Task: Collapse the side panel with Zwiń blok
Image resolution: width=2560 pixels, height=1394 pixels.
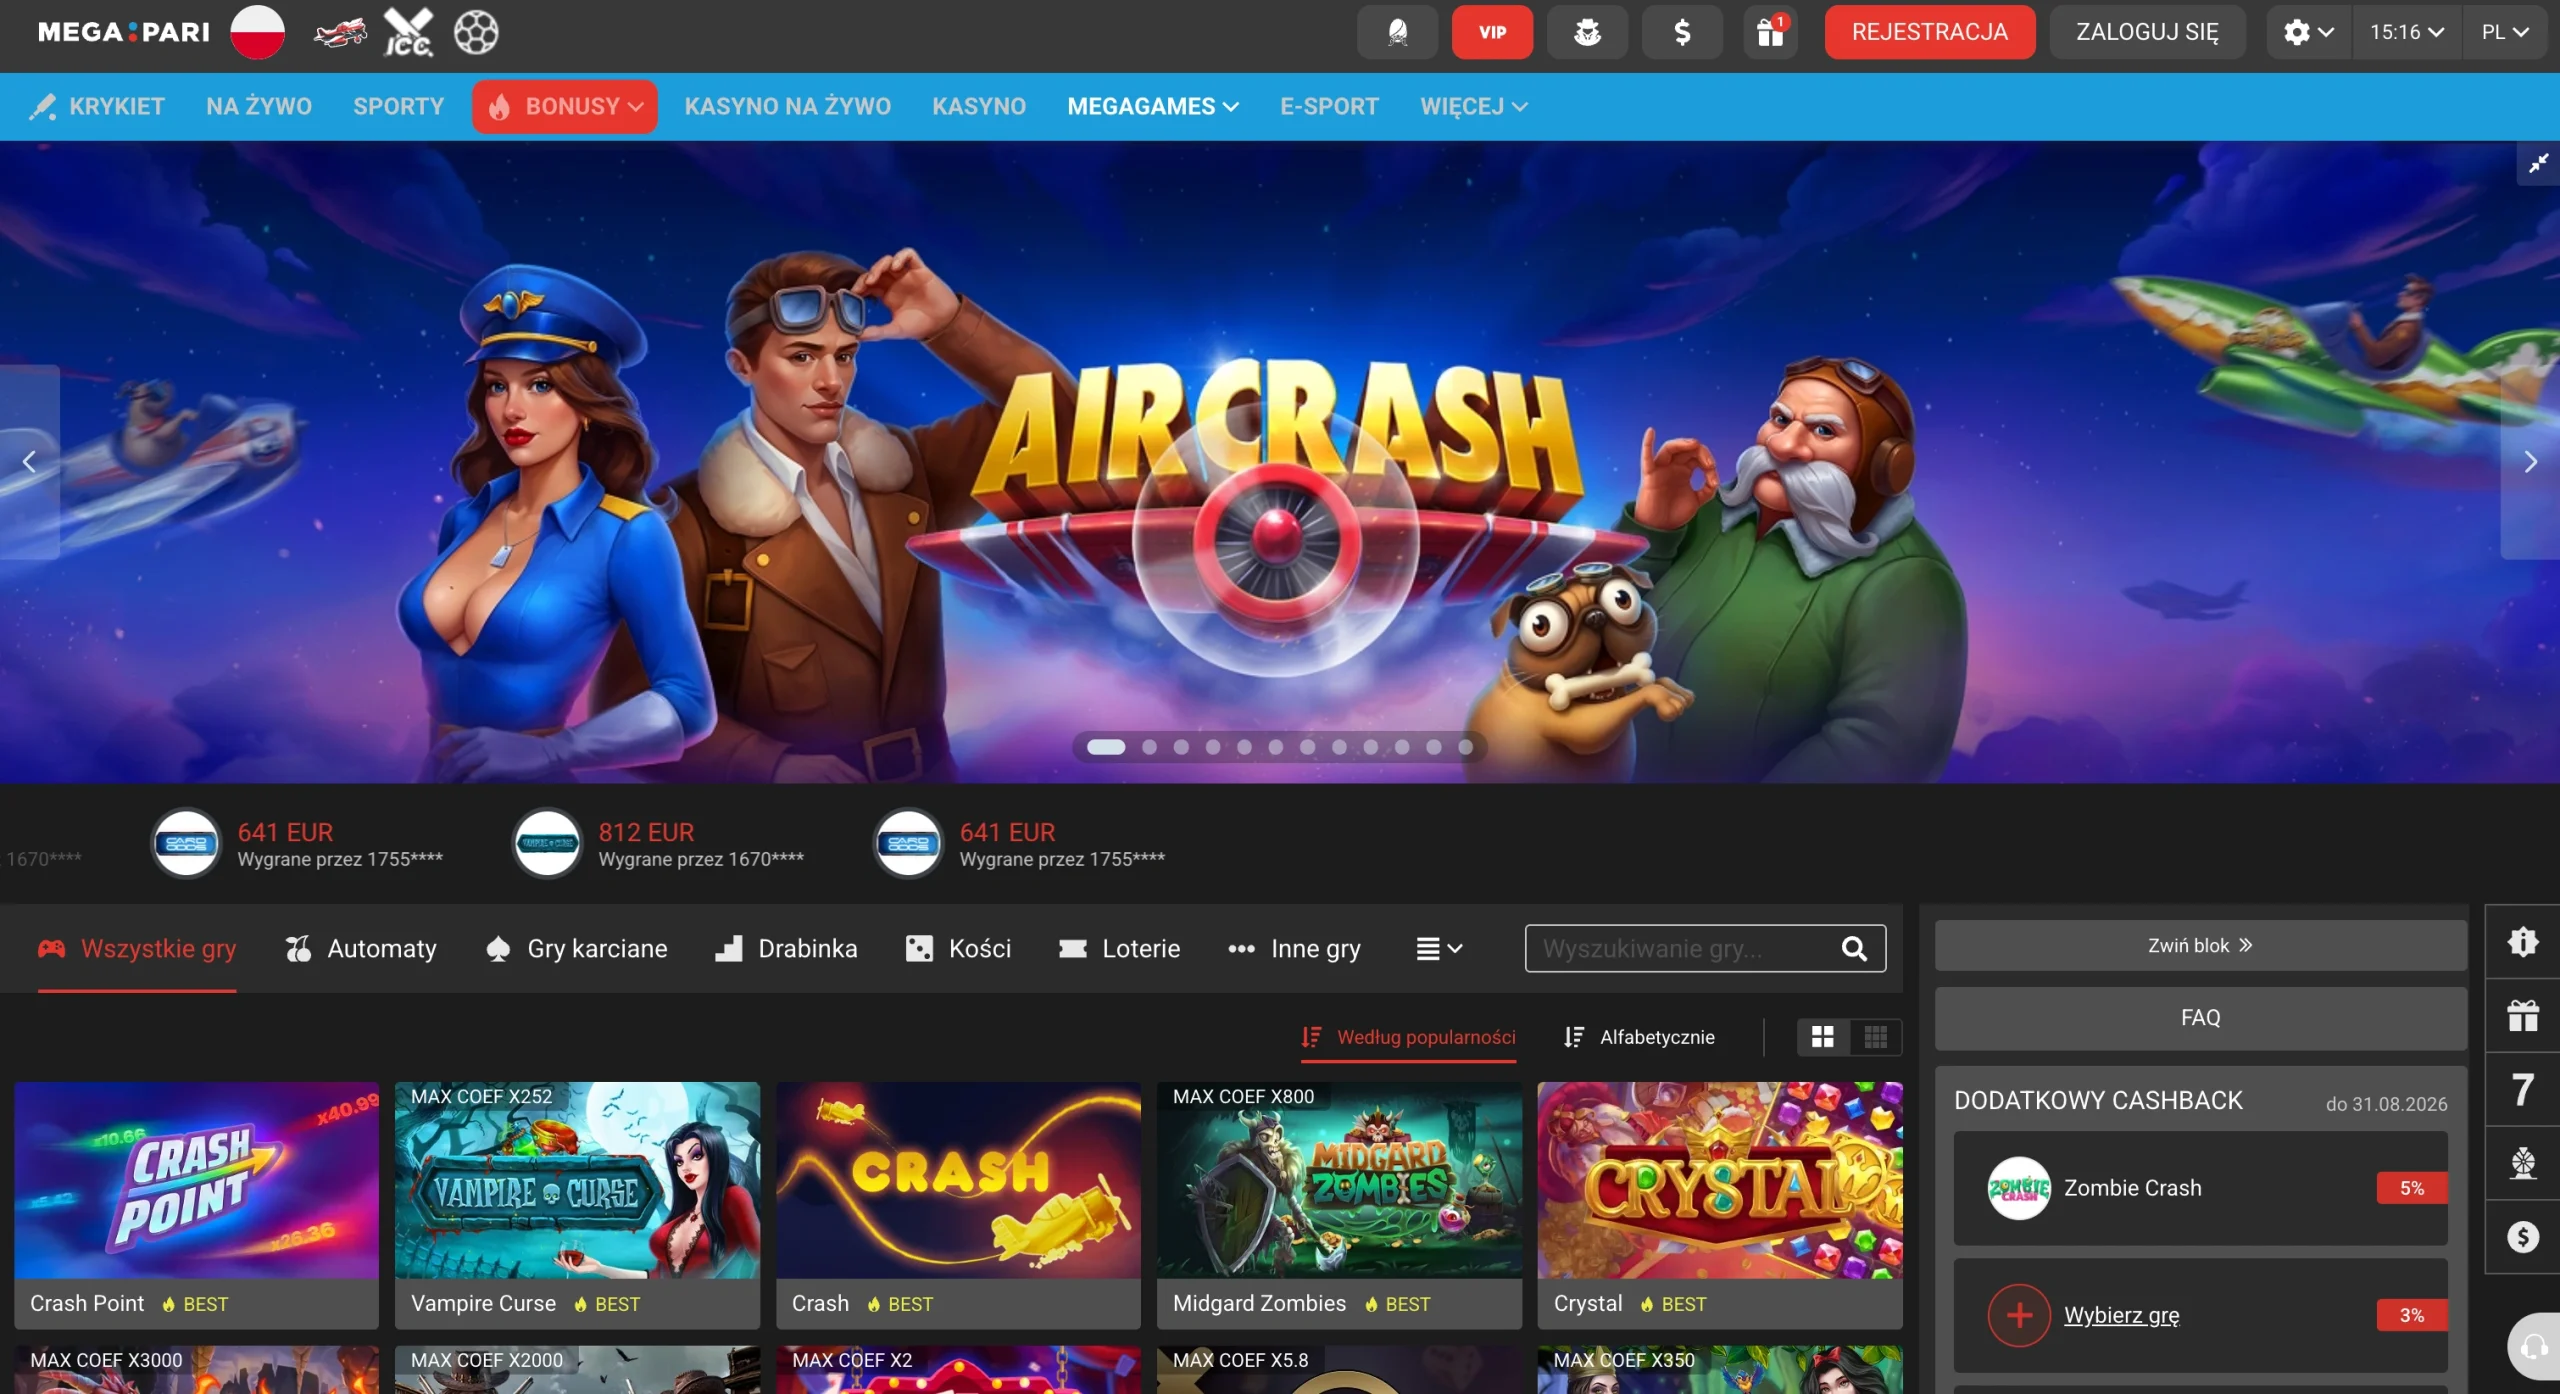Action: click(x=2200, y=945)
